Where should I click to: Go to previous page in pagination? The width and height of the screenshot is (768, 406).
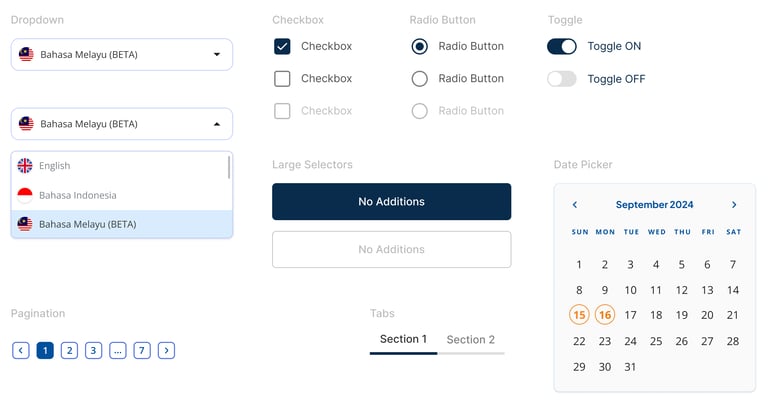pos(21,350)
